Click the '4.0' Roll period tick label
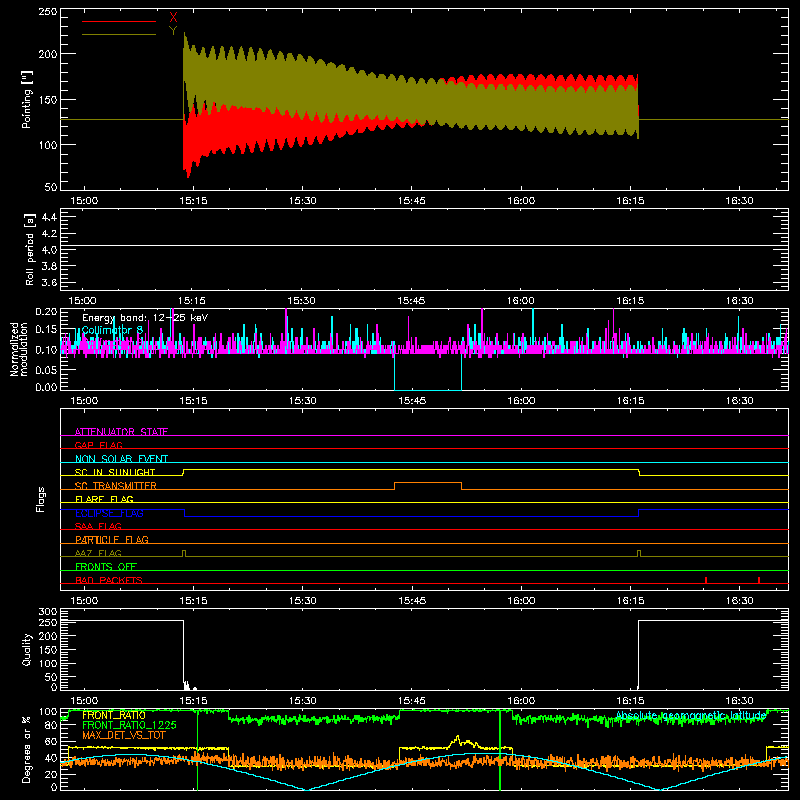This screenshot has height=800, width=800. [49, 249]
